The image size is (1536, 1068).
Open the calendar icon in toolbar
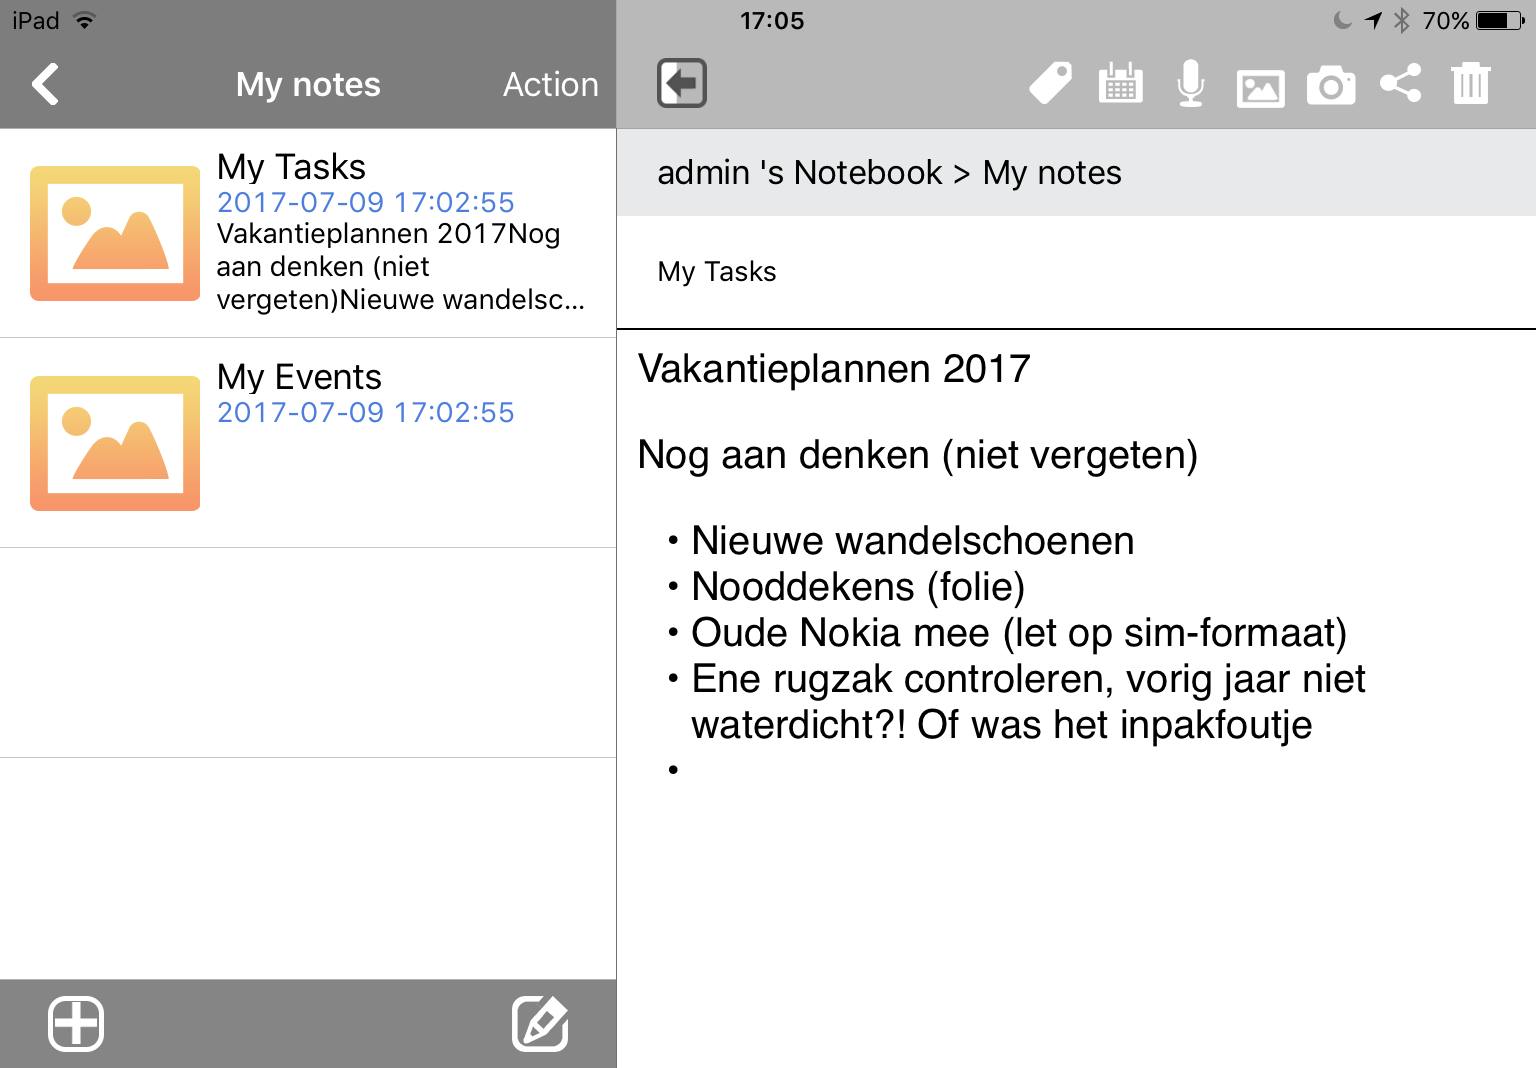[x=1120, y=84]
